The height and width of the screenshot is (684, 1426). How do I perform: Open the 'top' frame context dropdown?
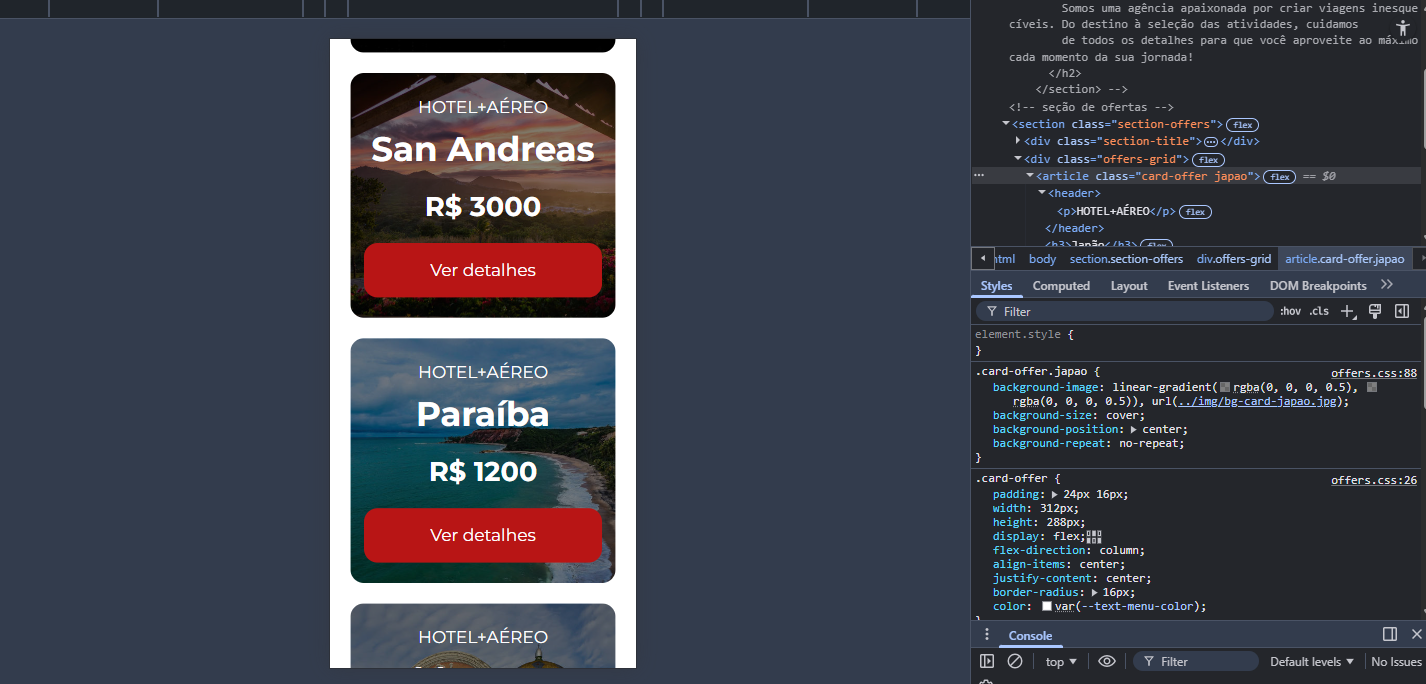pyautogui.click(x=1060, y=661)
